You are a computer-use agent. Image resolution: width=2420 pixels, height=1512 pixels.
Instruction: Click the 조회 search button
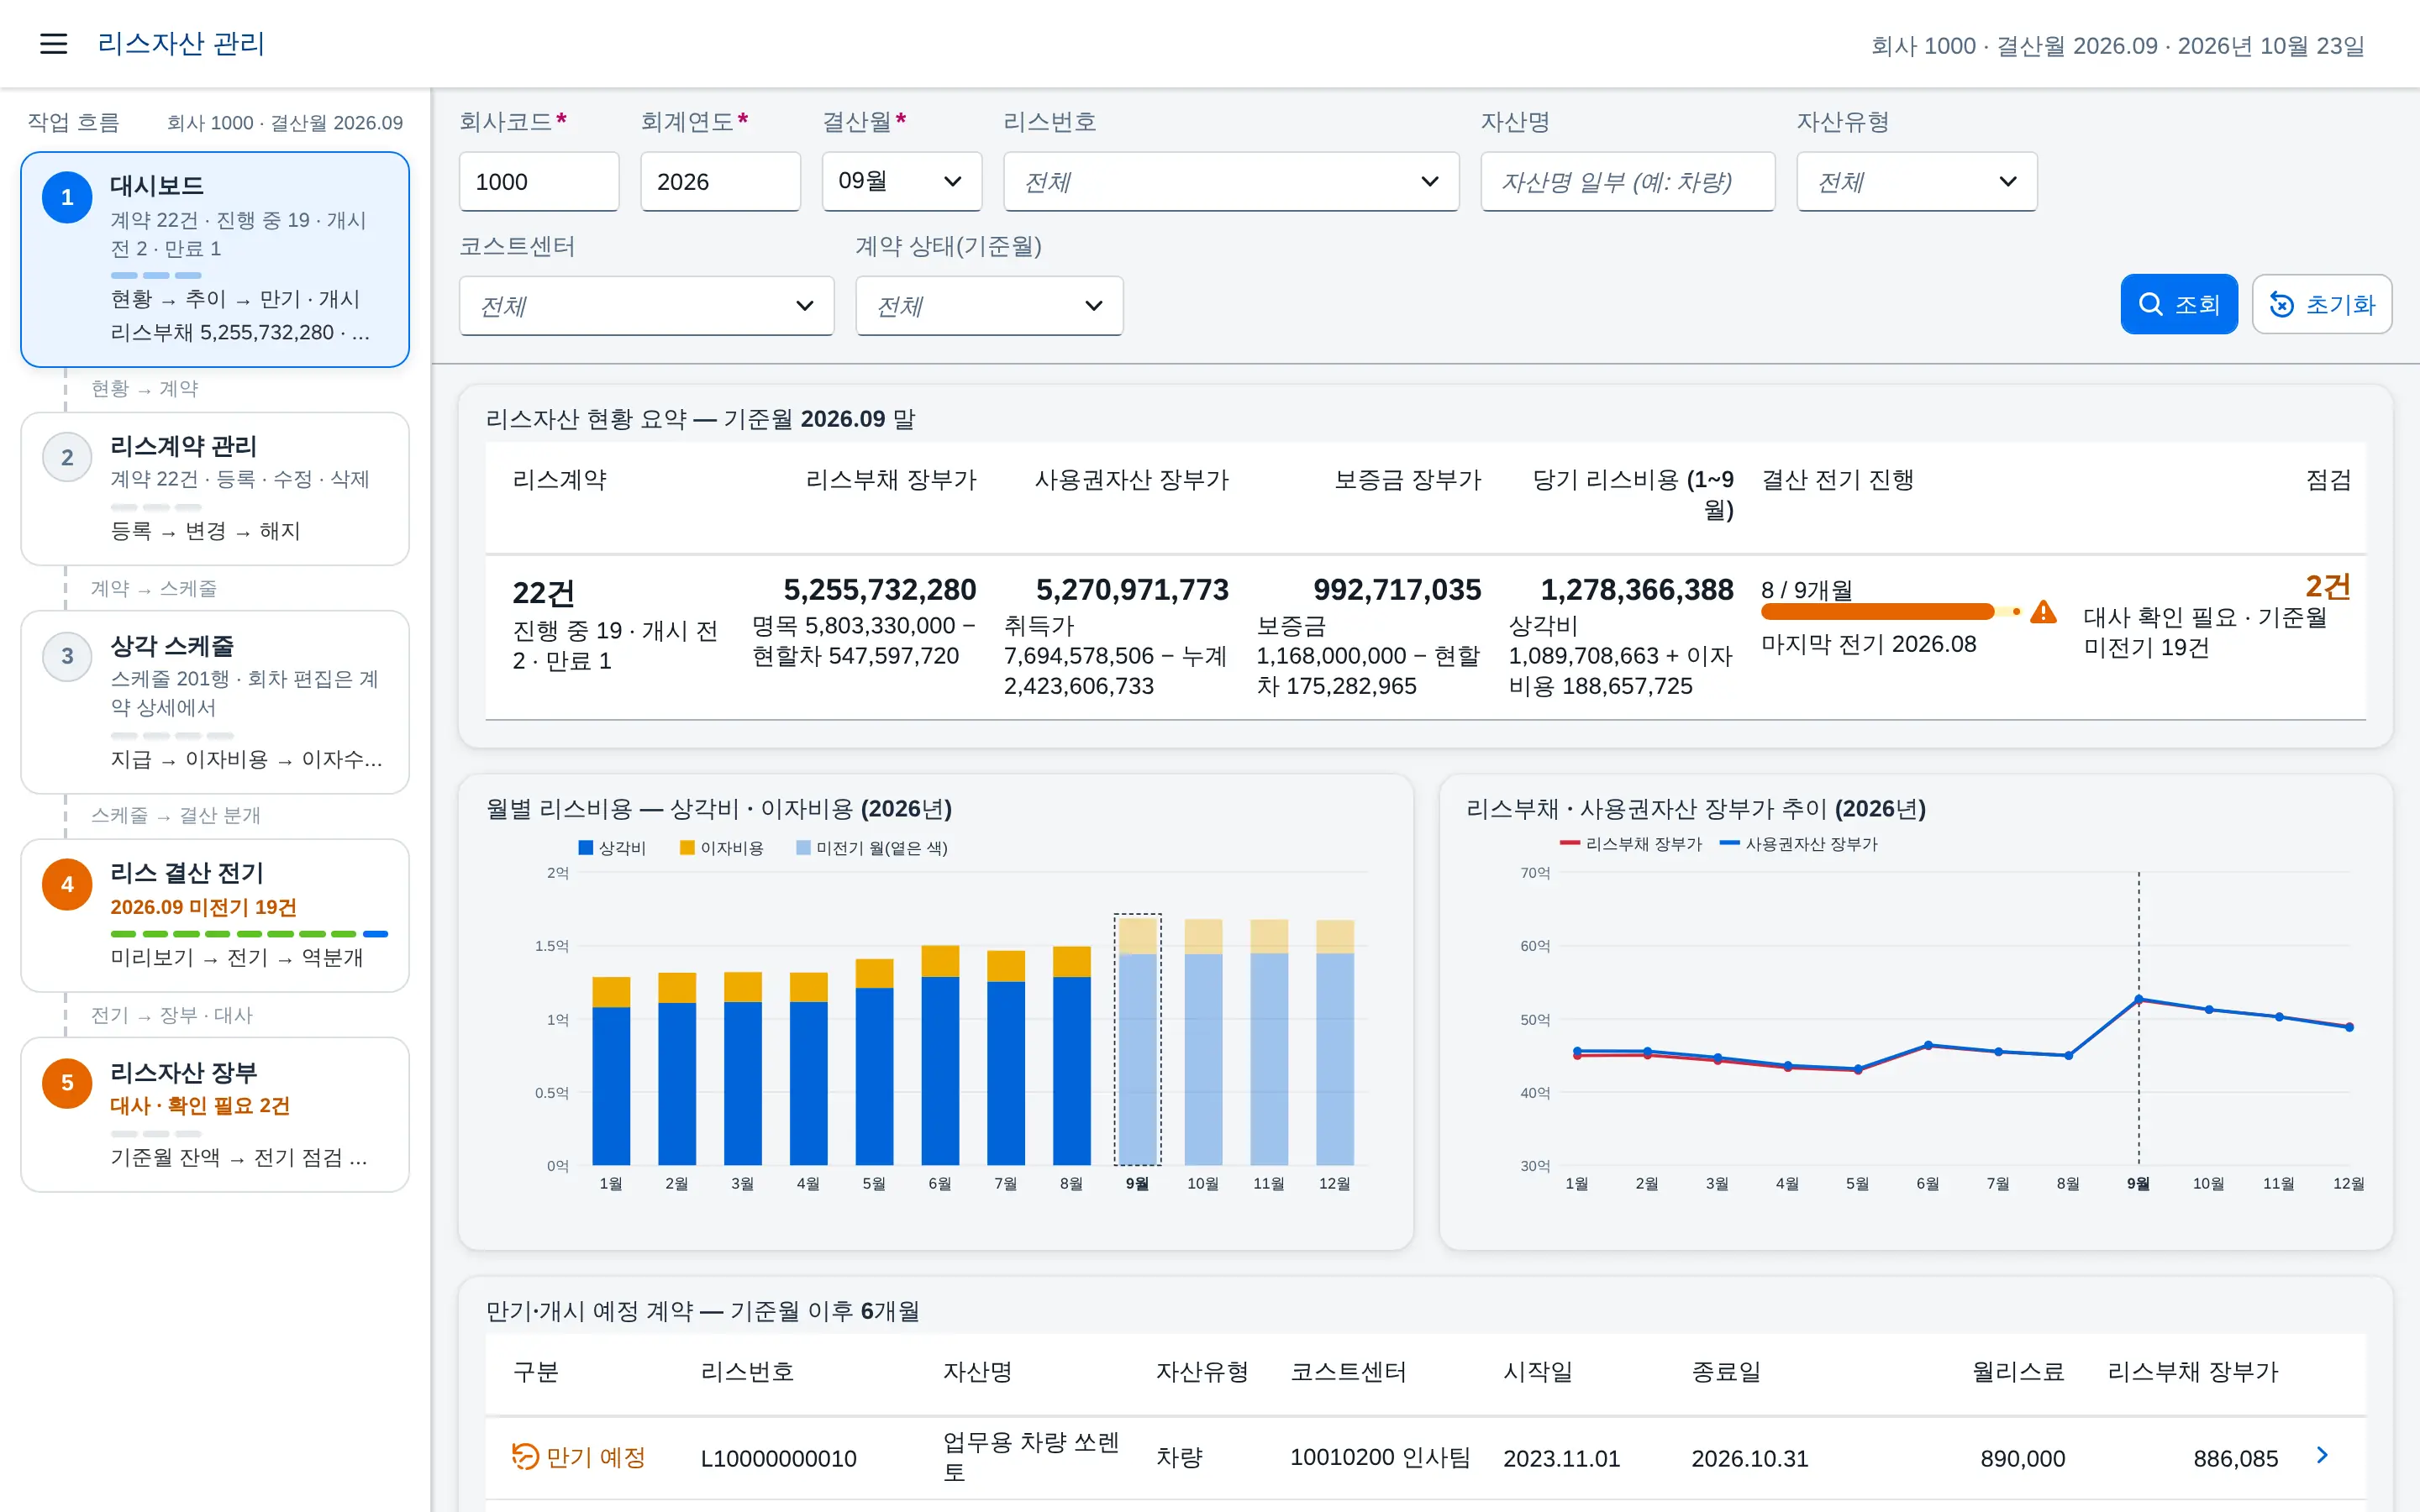pos(2179,304)
